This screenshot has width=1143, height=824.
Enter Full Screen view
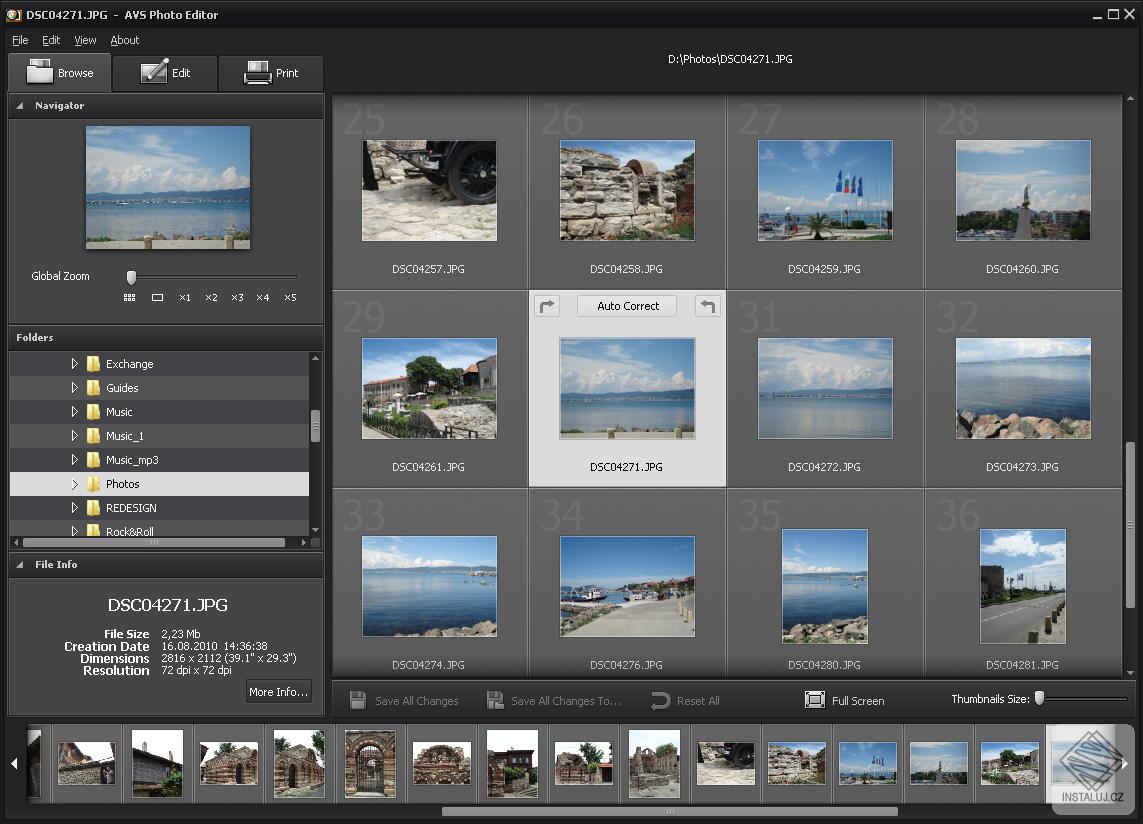click(844, 700)
